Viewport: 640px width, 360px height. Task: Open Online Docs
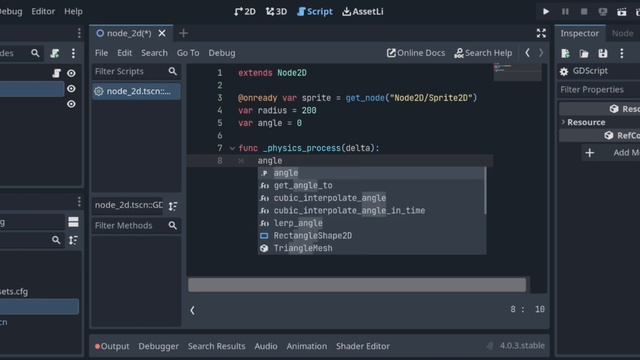click(416, 53)
